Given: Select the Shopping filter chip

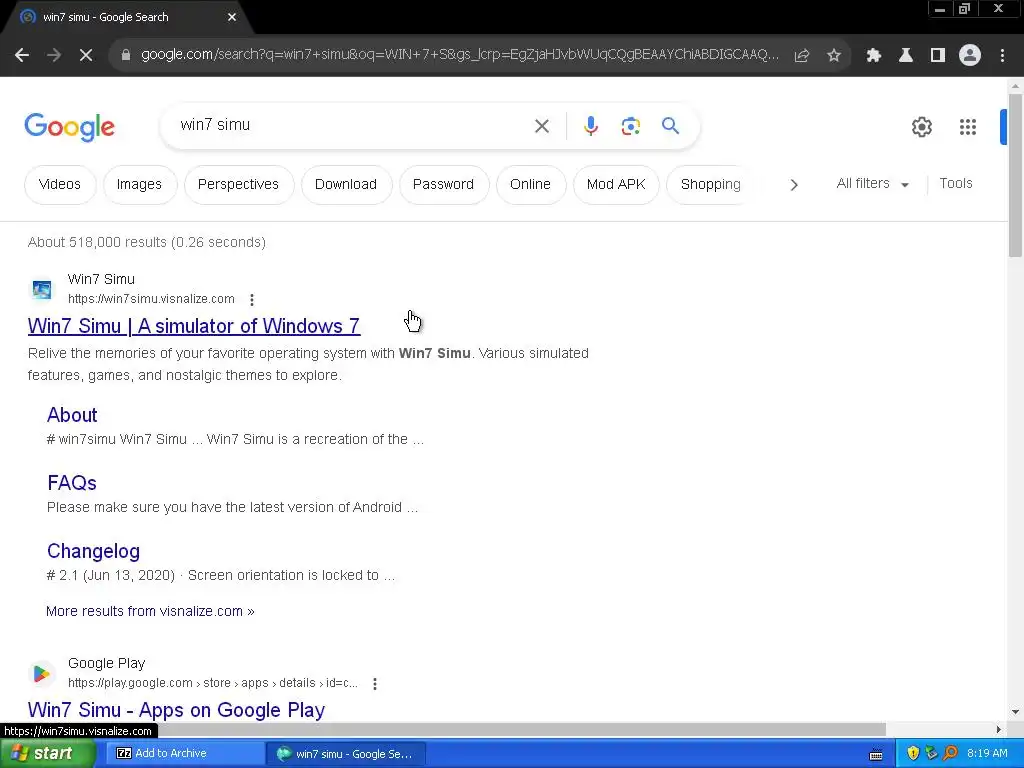Looking at the screenshot, I should click(x=711, y=185).
